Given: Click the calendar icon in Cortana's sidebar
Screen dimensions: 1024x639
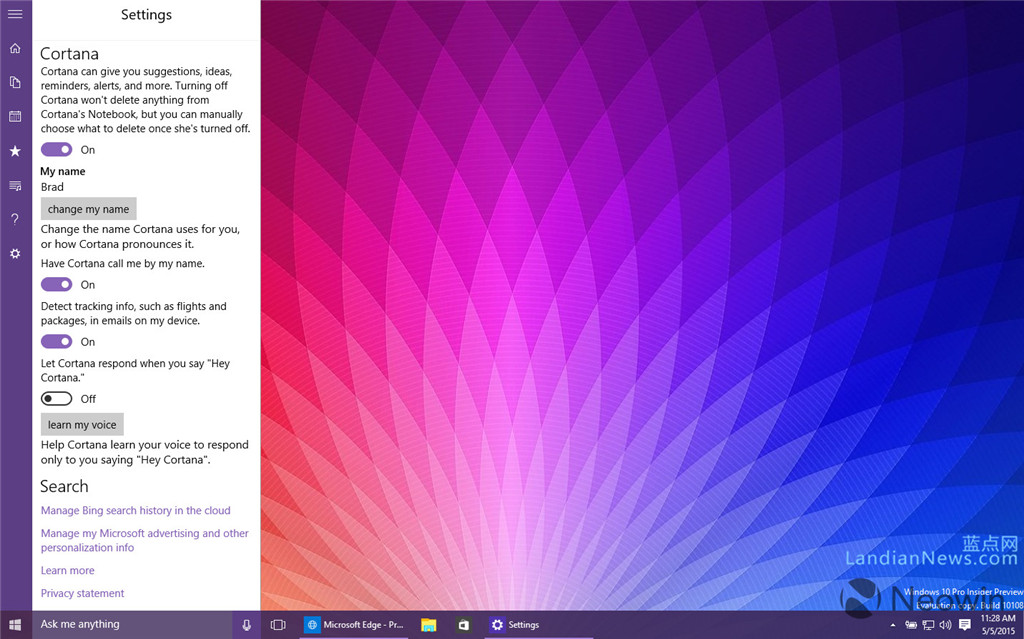Looking at the screenshot, I should (x=14, y=116).
